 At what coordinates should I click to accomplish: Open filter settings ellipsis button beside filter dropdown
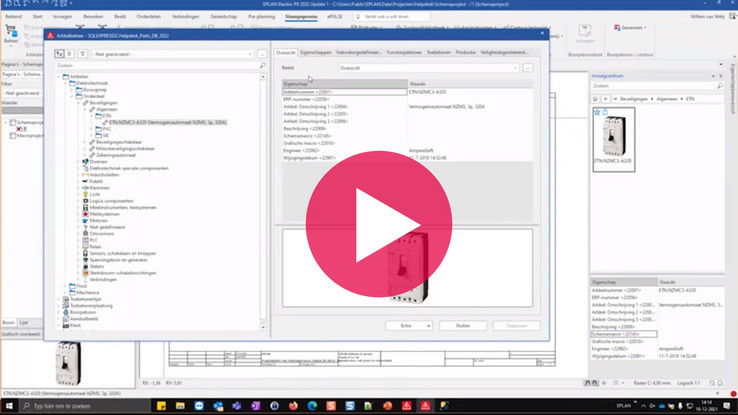262,54
